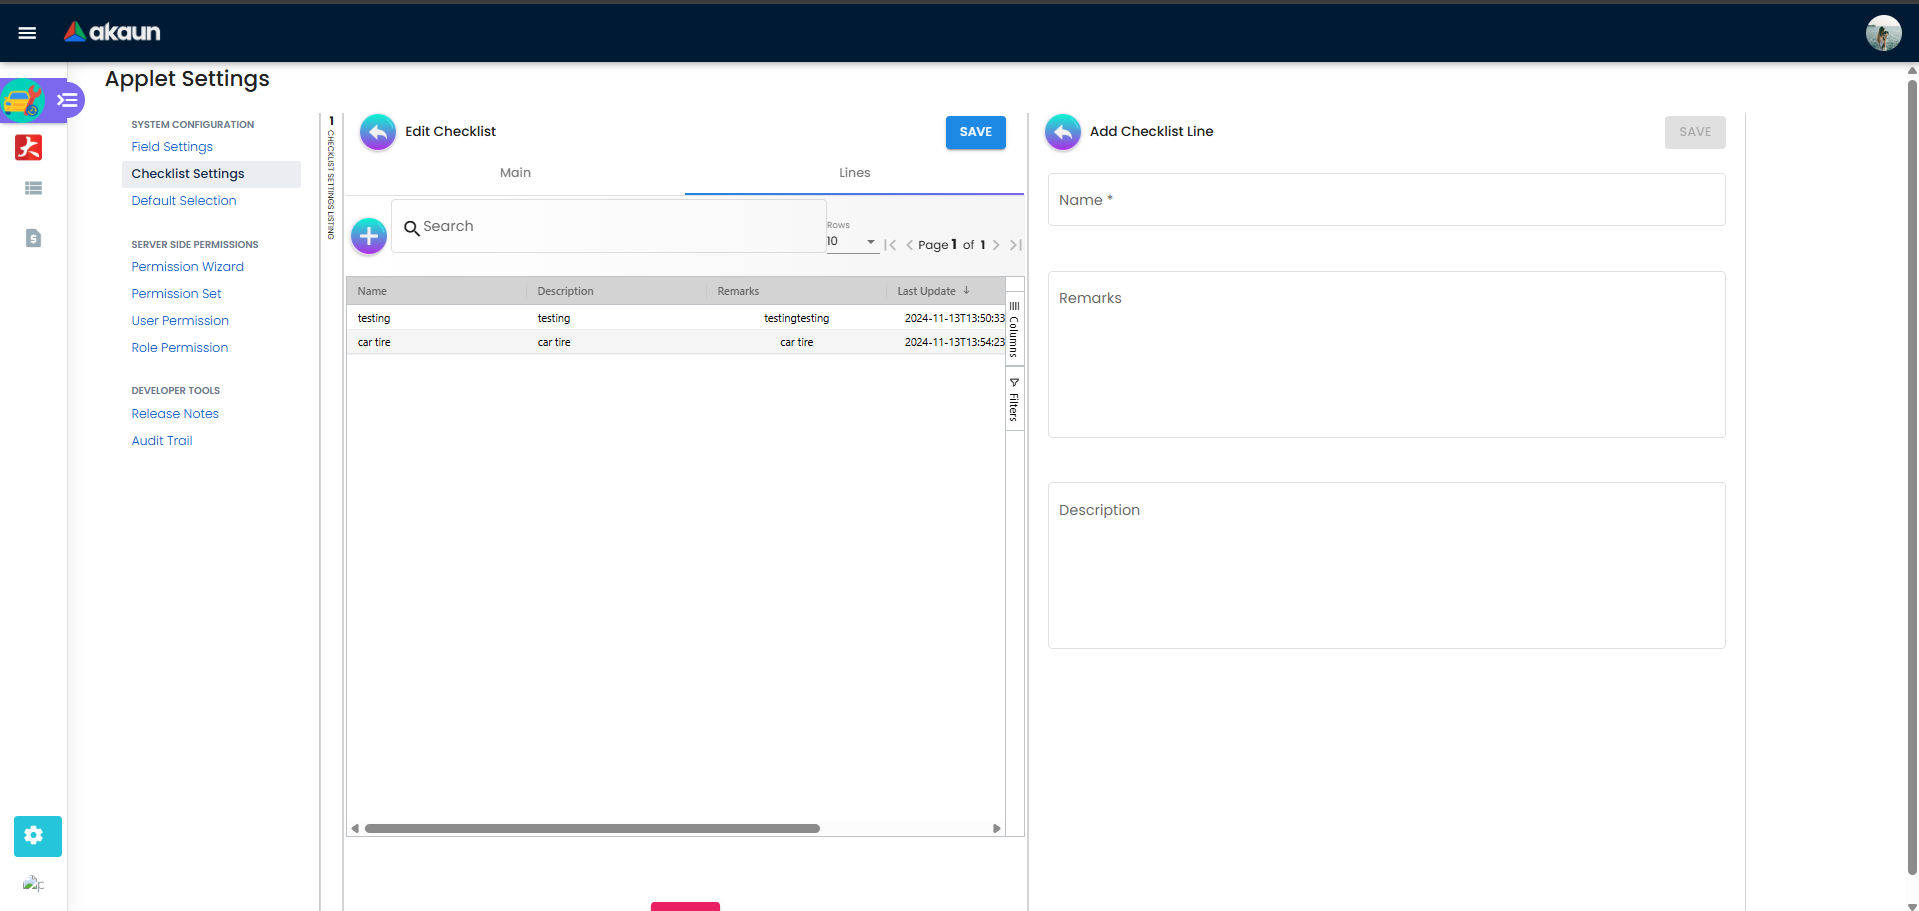This screenshot has height=911, width=1919.
Task: Go to next page of lines table
Action: coord(996,245)
